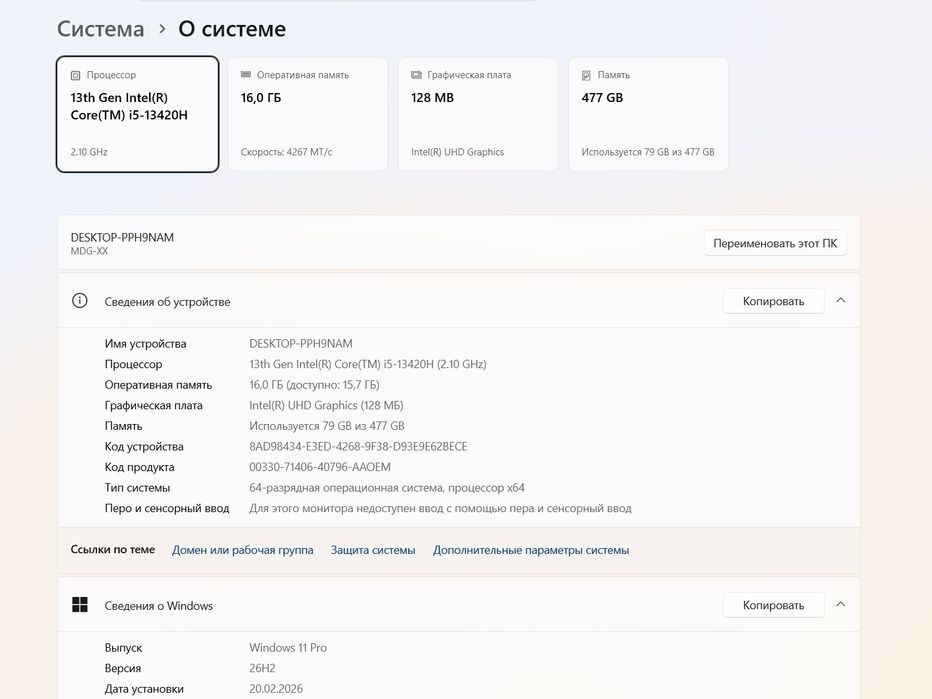Open the Память 477 GB storage card
The image size is (932, 699).
point(648,114)
